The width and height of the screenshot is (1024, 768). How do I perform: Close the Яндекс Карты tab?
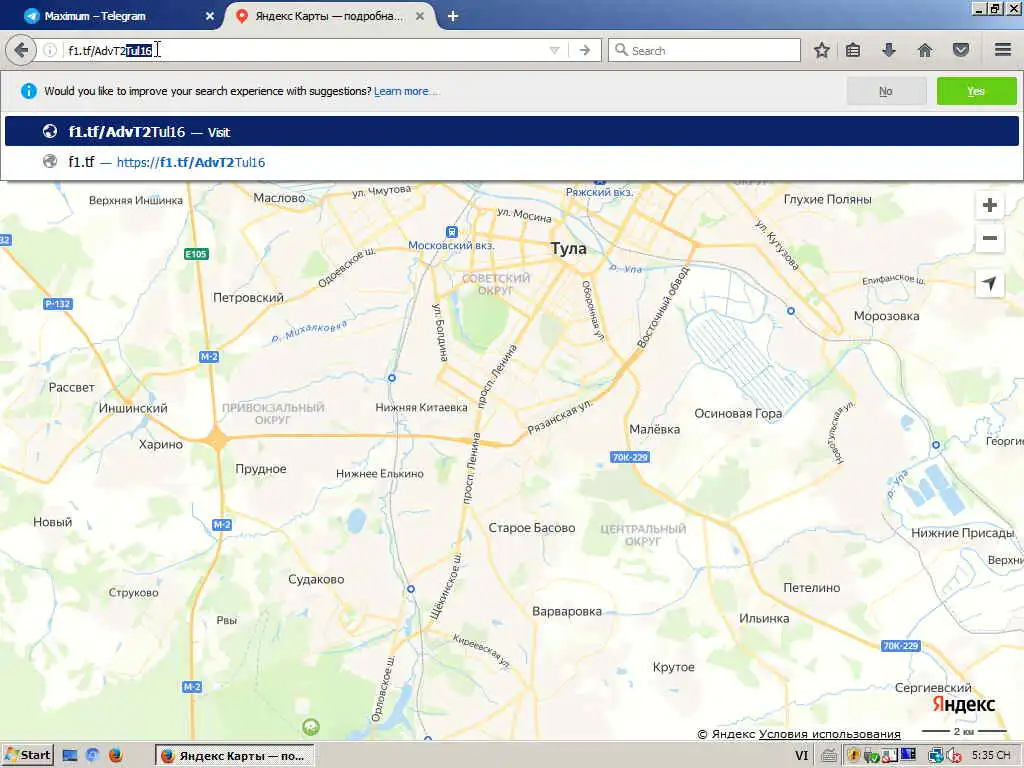tap(420, 16)
